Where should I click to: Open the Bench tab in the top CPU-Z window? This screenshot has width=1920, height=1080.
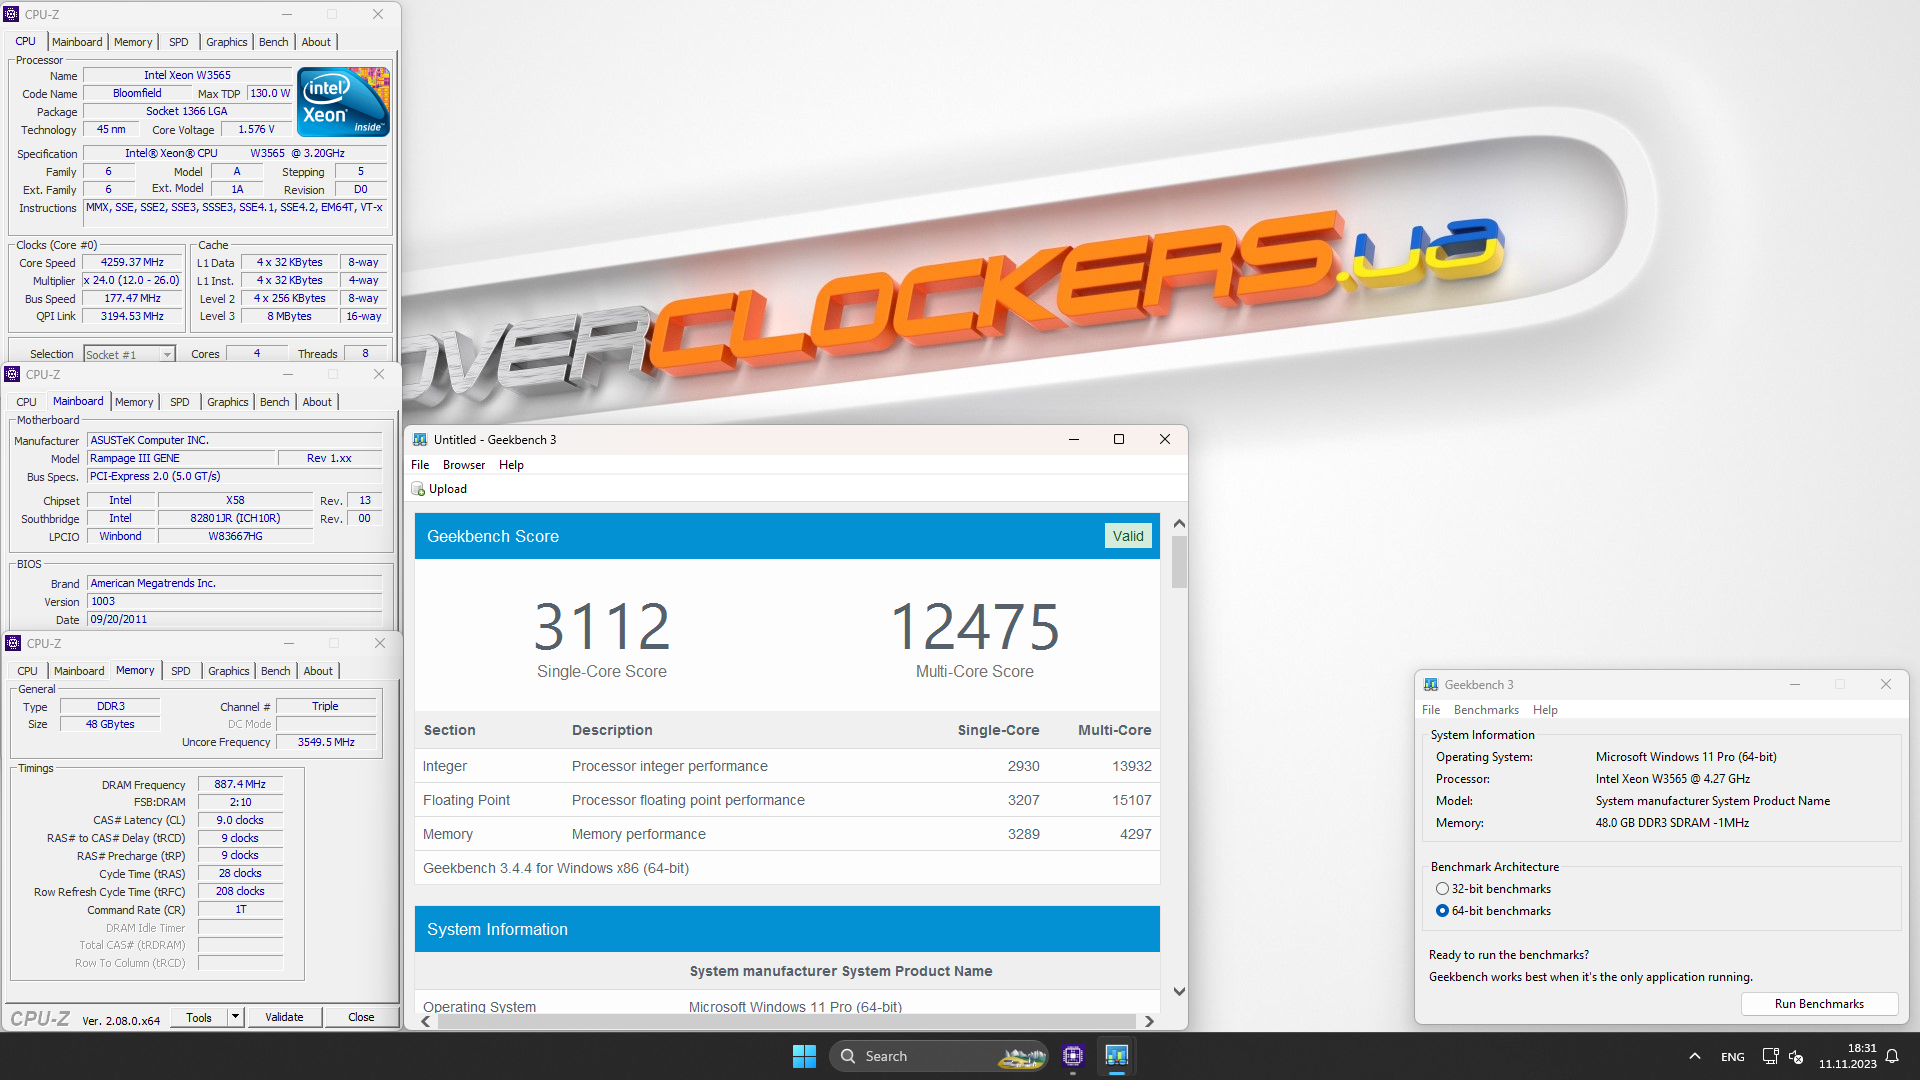pyautogui.click(x=273, y=42)
